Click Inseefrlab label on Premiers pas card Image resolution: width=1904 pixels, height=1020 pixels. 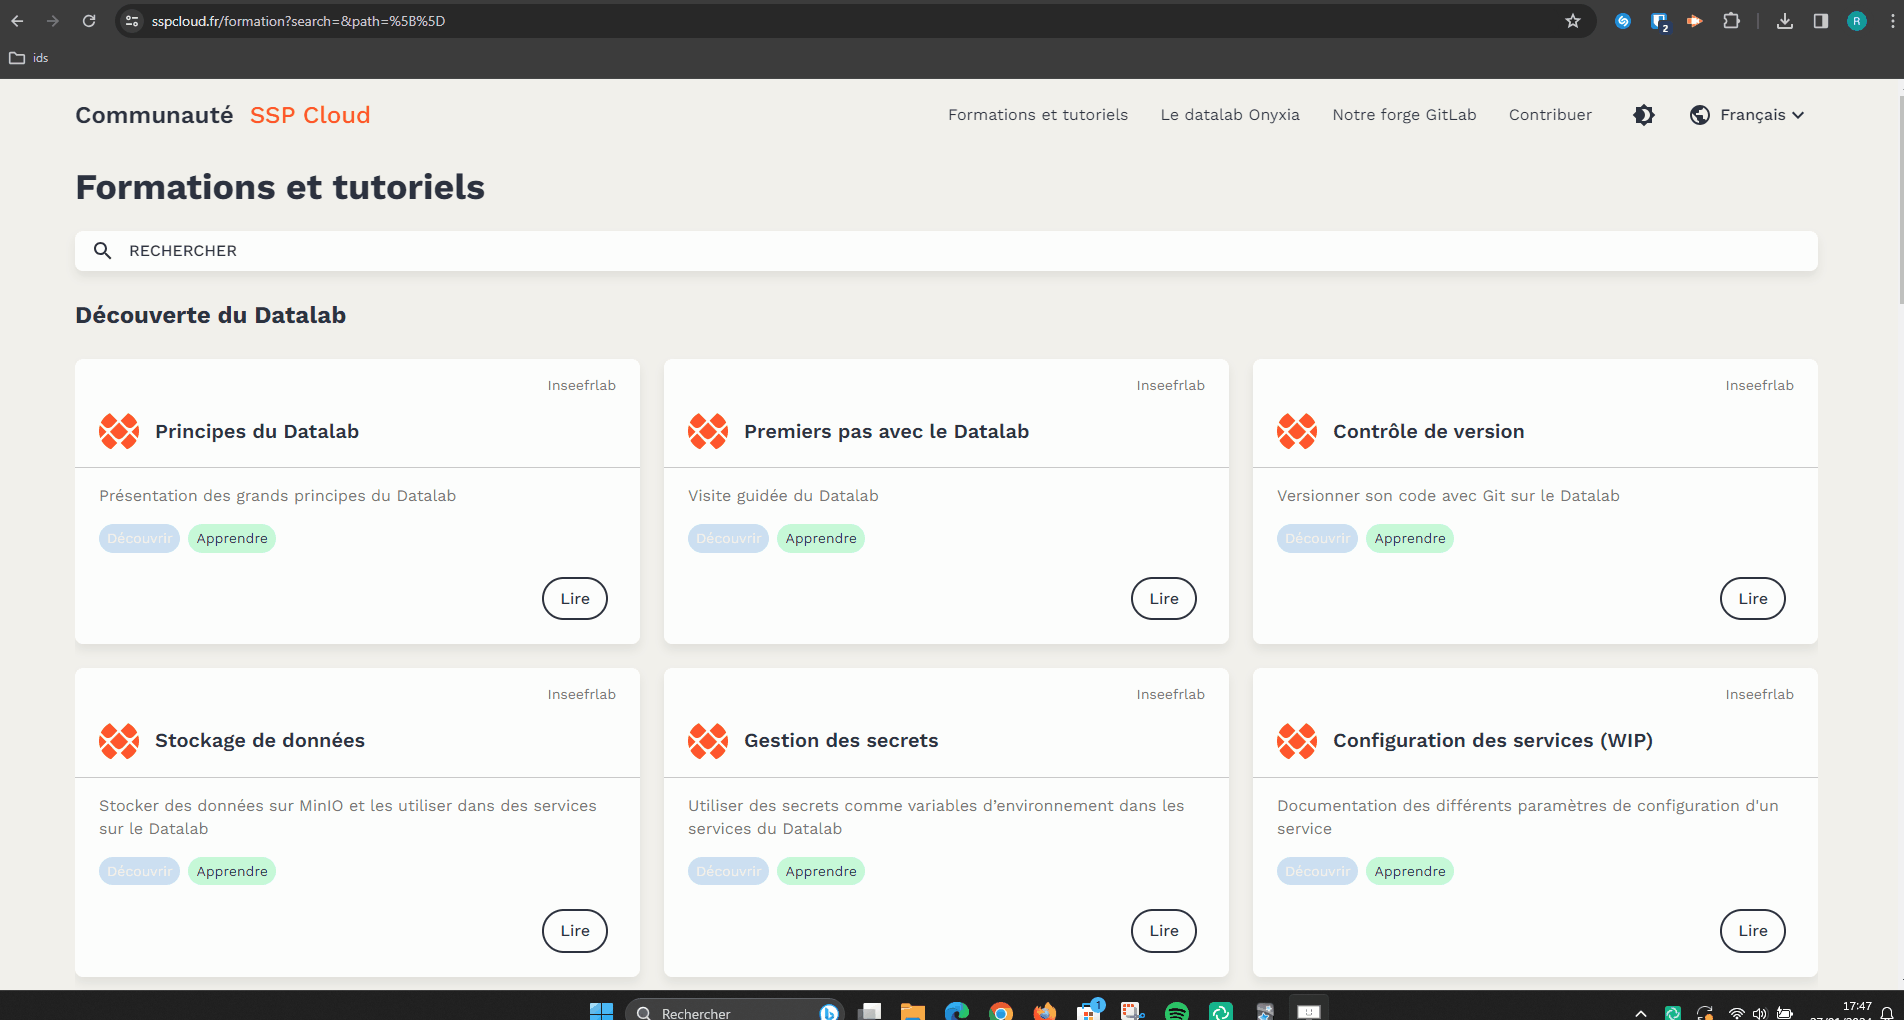[1170, 386]
